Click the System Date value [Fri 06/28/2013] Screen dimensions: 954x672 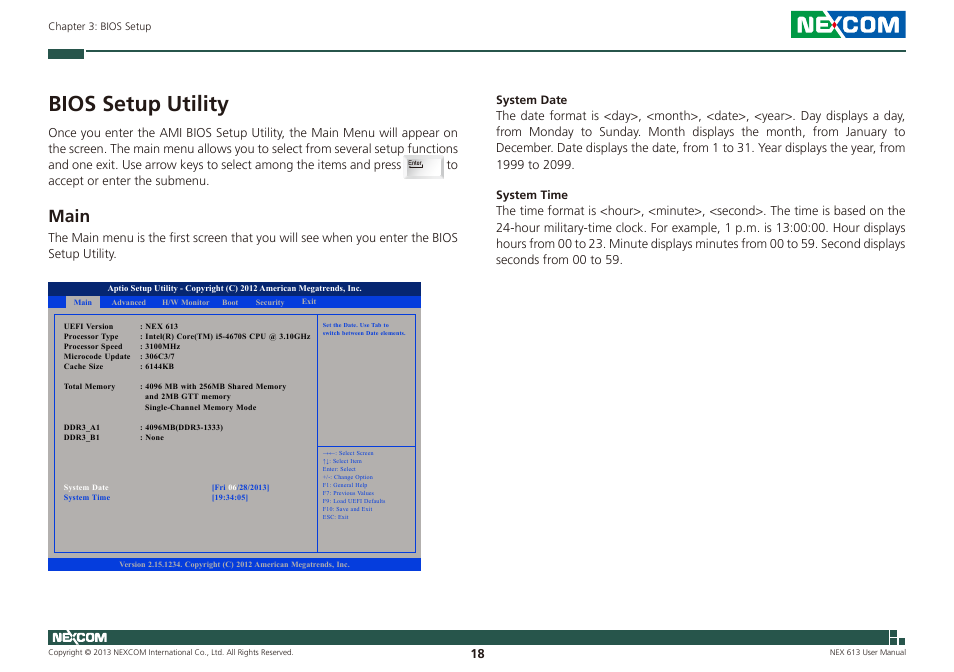(x=240, y=487)
